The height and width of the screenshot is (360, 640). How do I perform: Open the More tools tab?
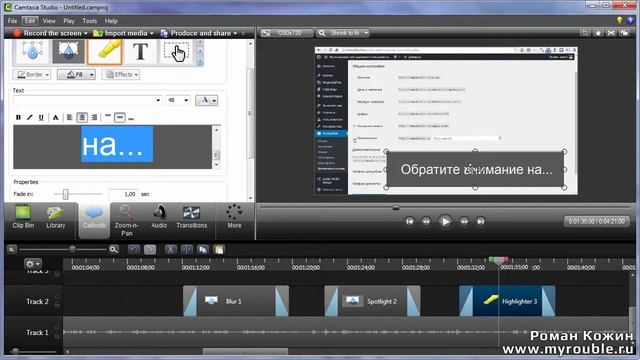coord(234,217)
